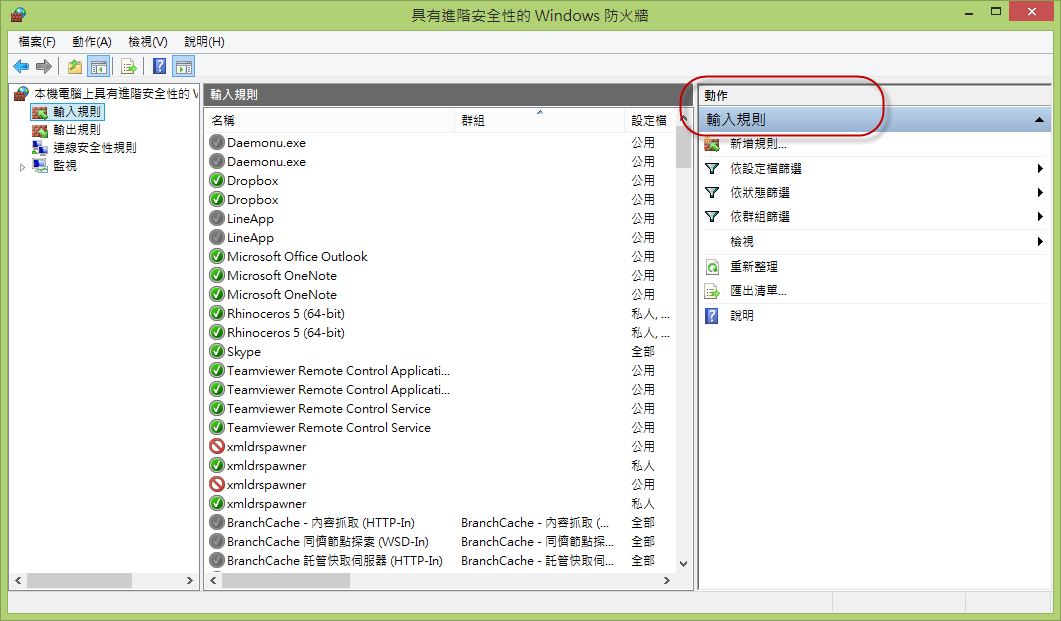Open the 檔案(F) menu

[x=37, y=42]
